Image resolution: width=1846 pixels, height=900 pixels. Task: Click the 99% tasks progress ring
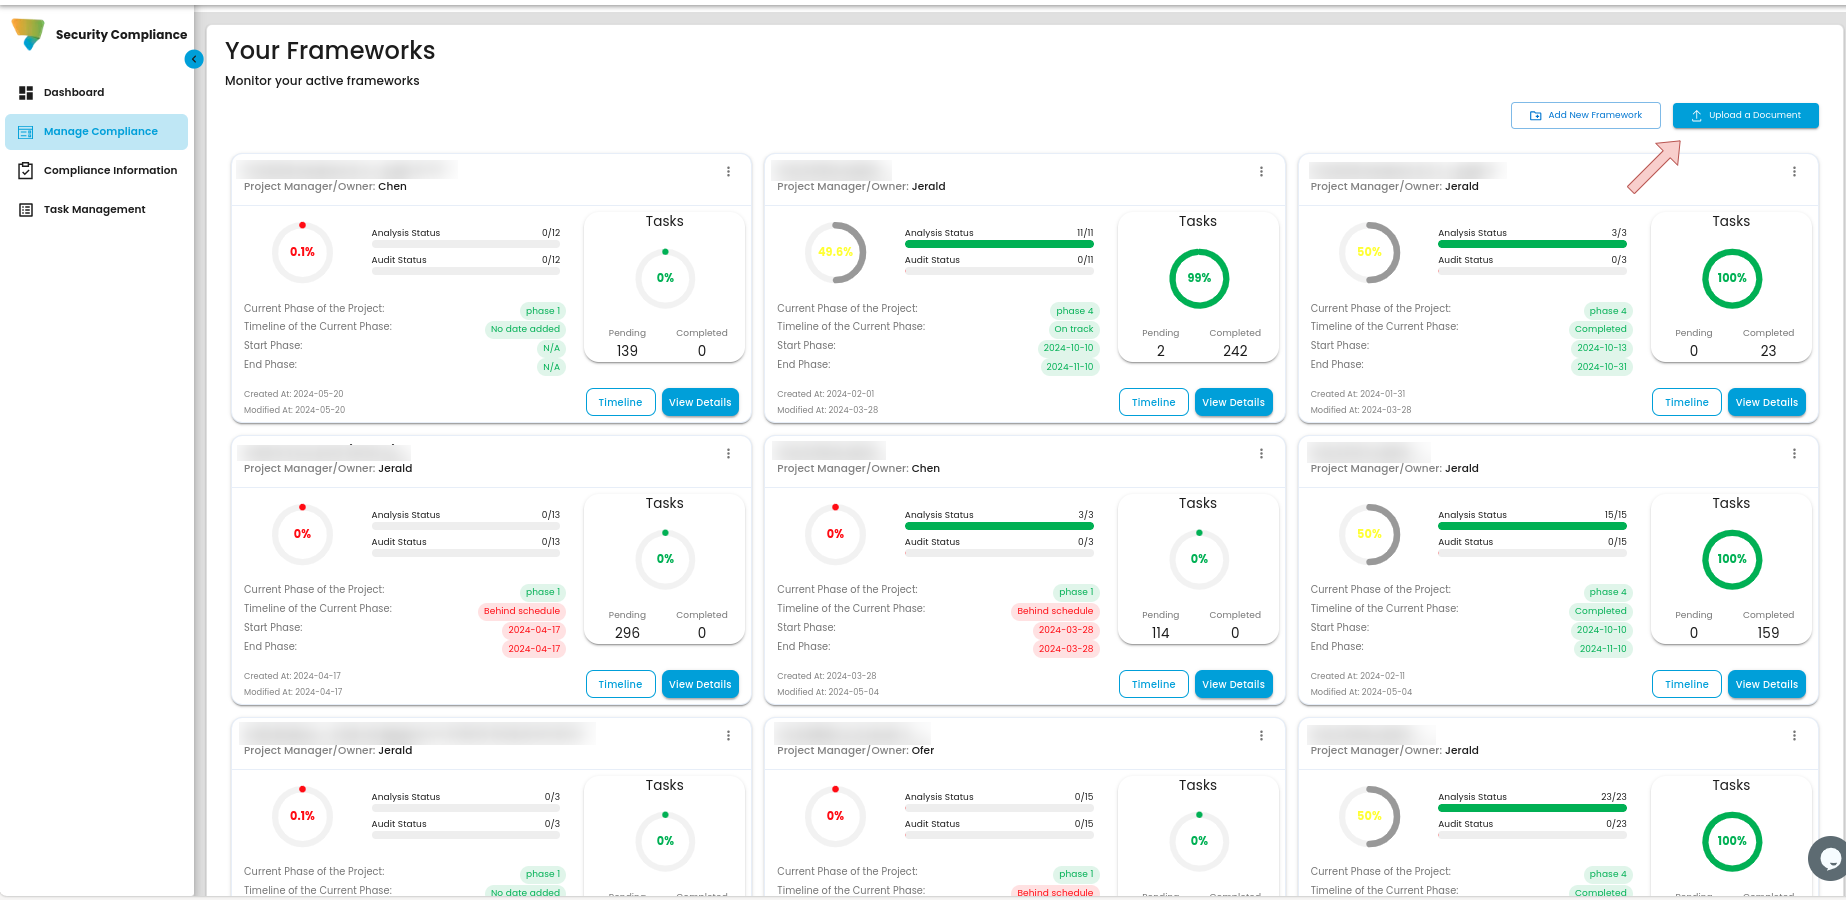pos(1199,278)
